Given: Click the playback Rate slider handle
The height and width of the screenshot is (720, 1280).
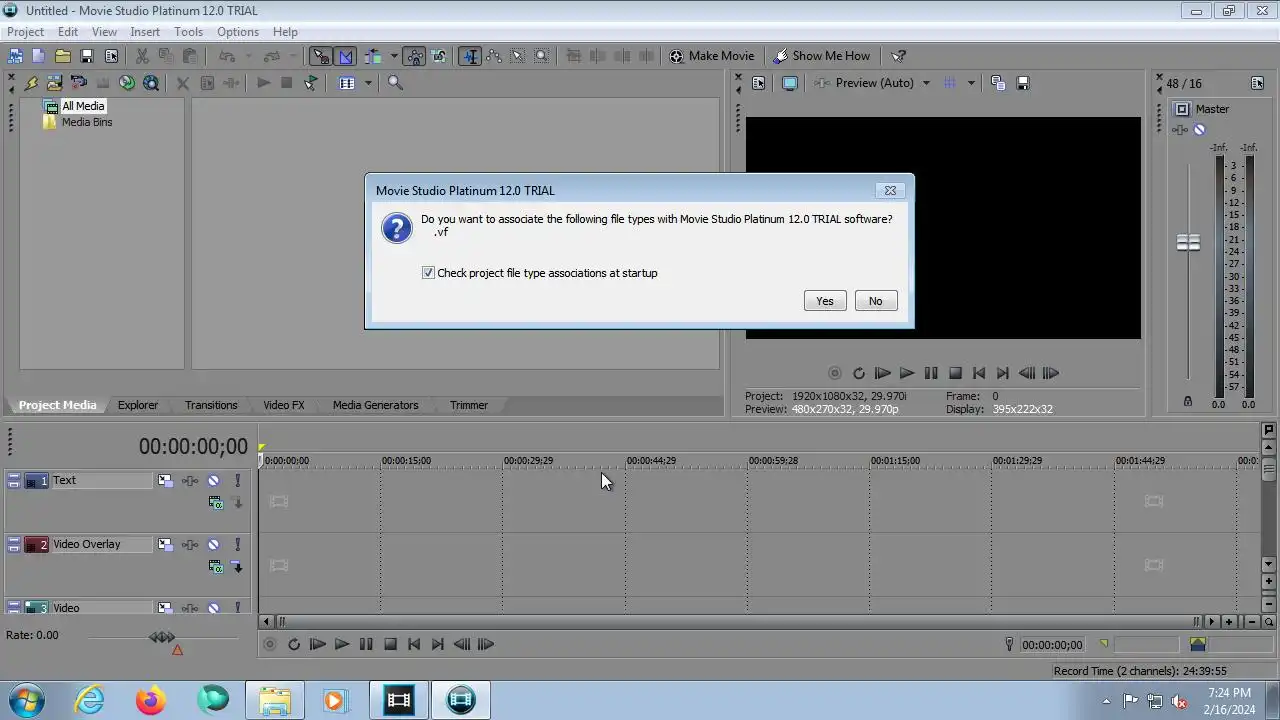Looking at the screenshot, I should pyautogui.click(x=162, y=637).
